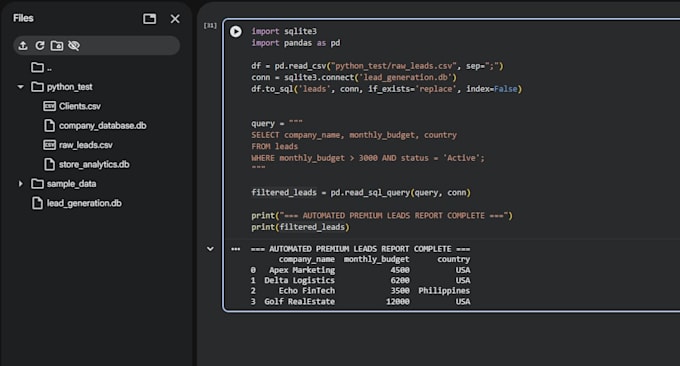Click 'Echo FinTech' output row
This screenshot has height=366, width=680.
click(360, 291)
